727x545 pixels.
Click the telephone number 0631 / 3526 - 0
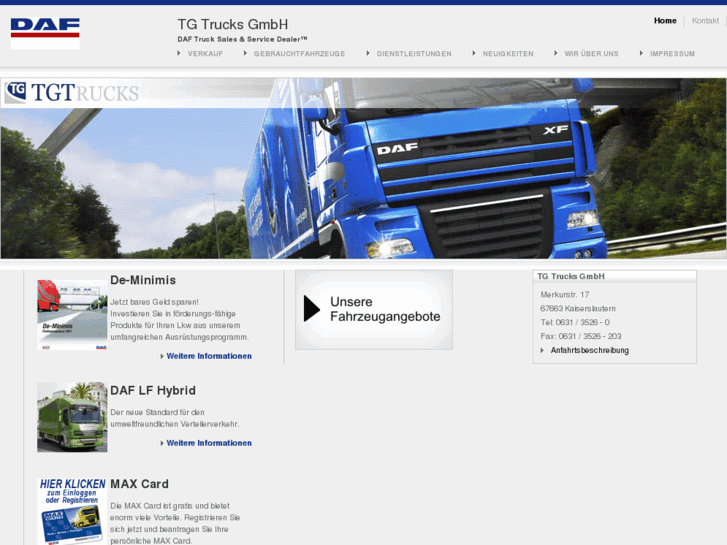click(582, 322)
